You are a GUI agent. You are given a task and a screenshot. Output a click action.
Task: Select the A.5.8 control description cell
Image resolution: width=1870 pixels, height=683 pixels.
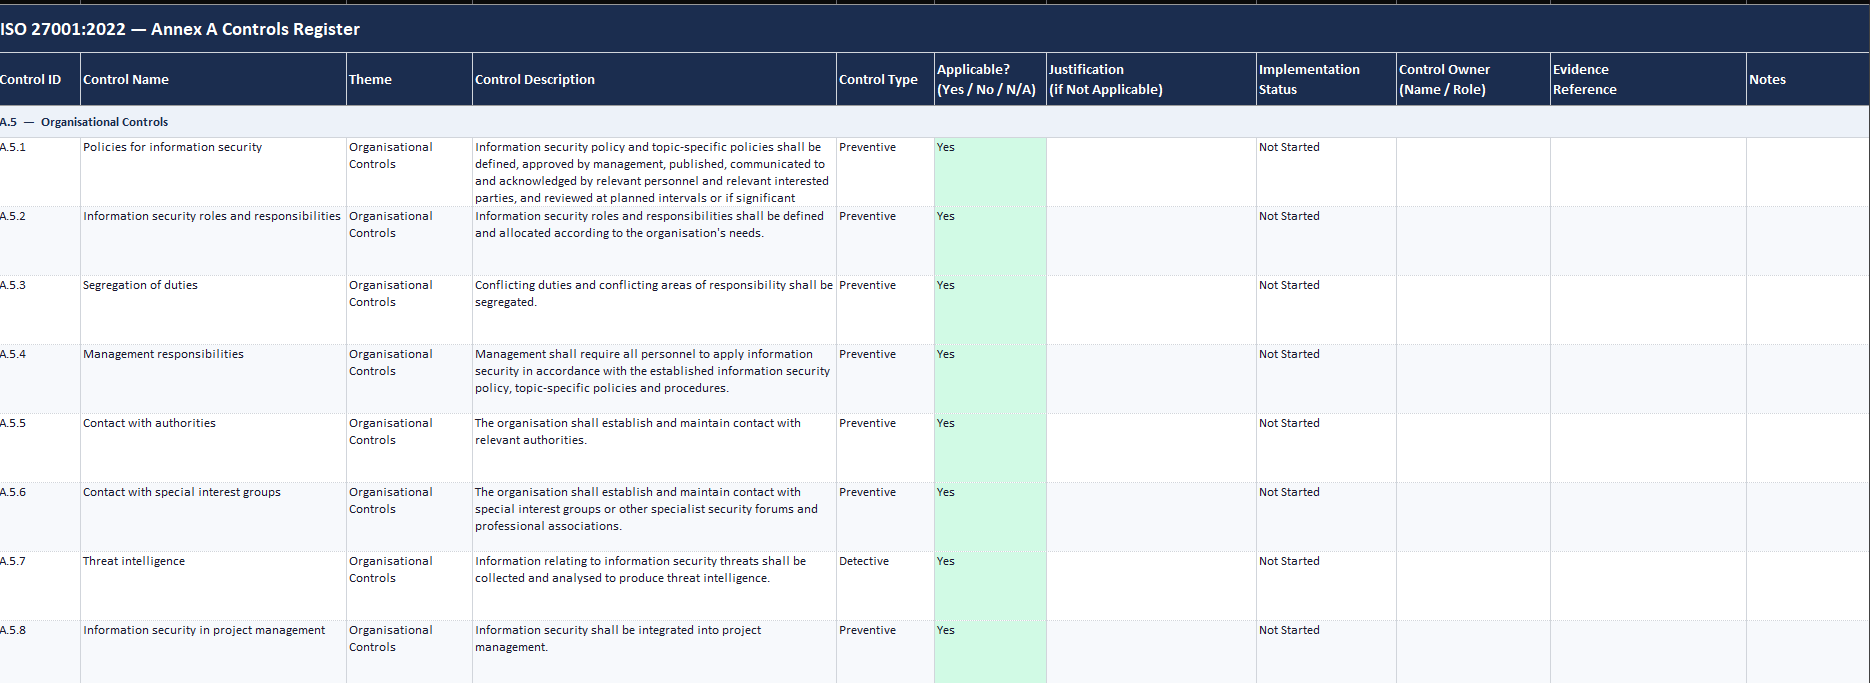pos(654,652)
